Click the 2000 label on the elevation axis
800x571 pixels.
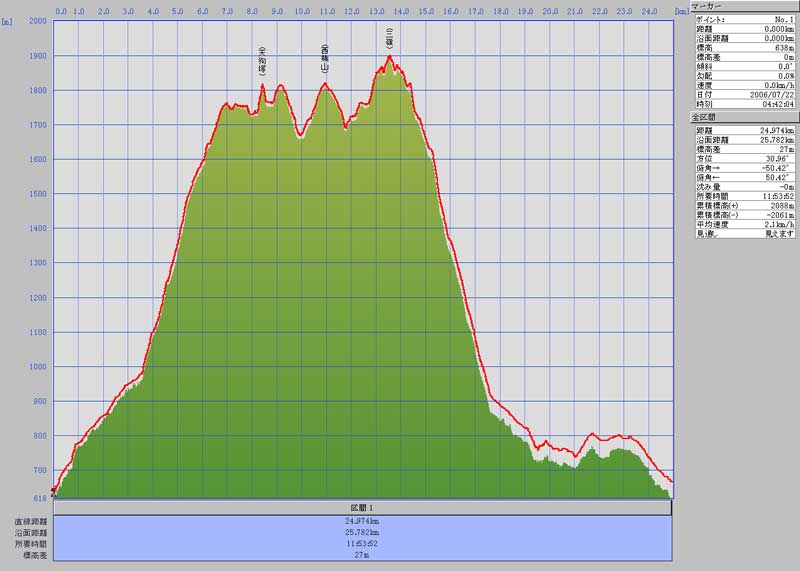(x=37, y=21)
